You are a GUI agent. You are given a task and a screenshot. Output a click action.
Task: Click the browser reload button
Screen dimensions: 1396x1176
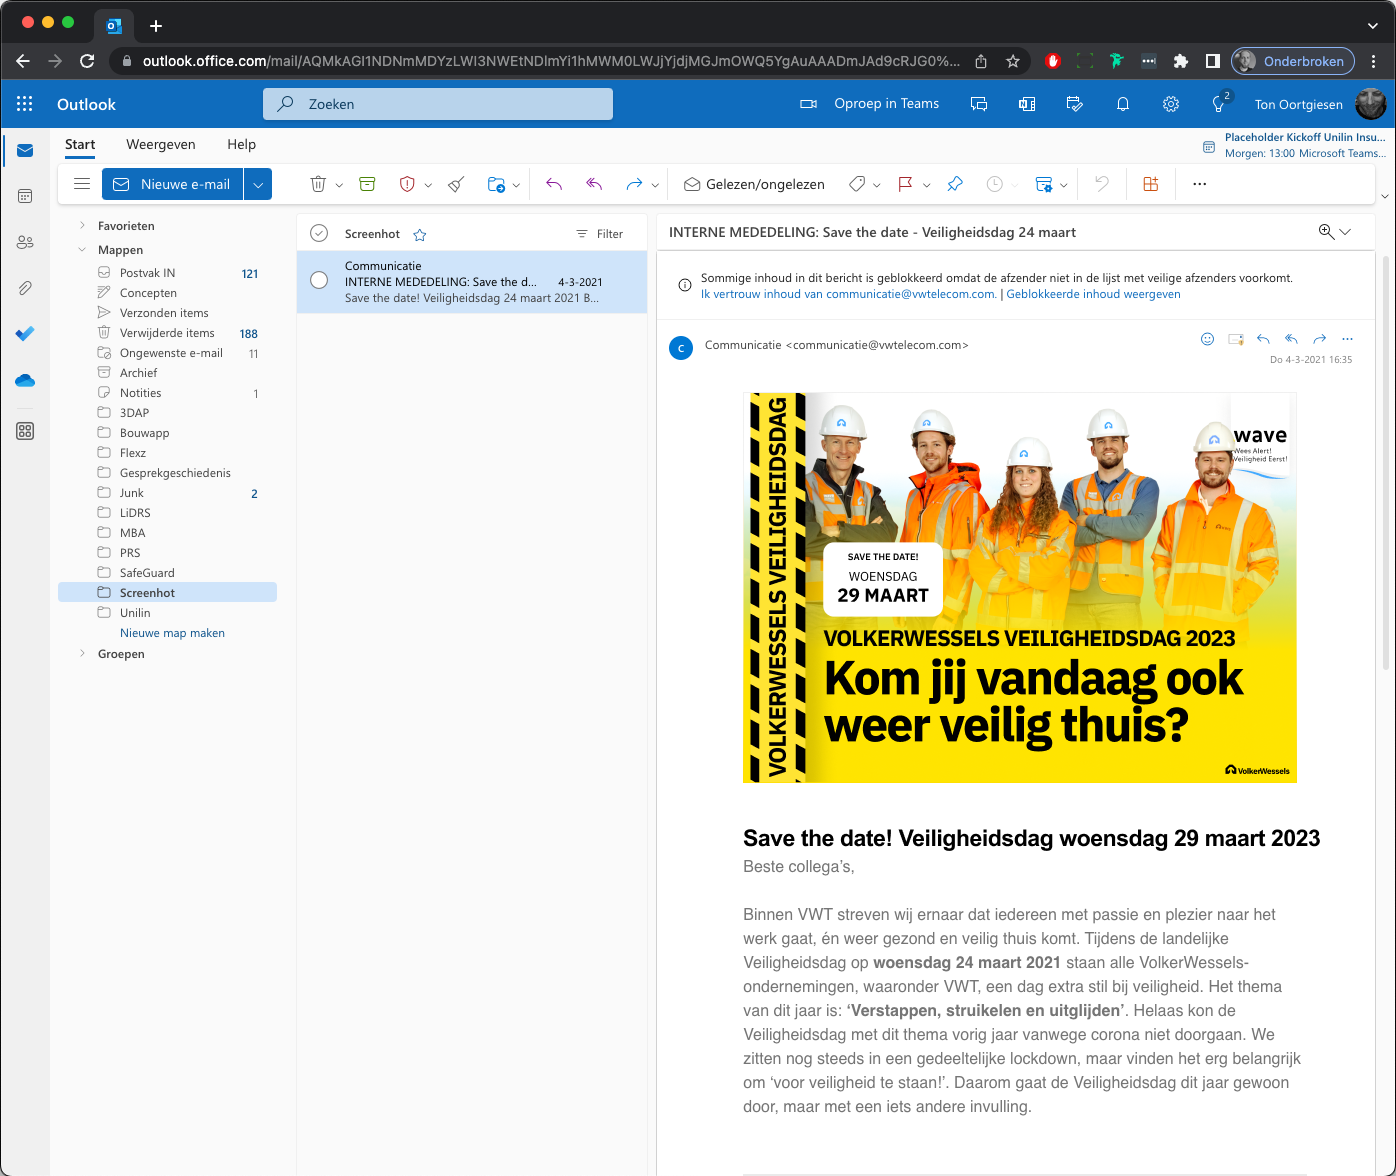87,61
